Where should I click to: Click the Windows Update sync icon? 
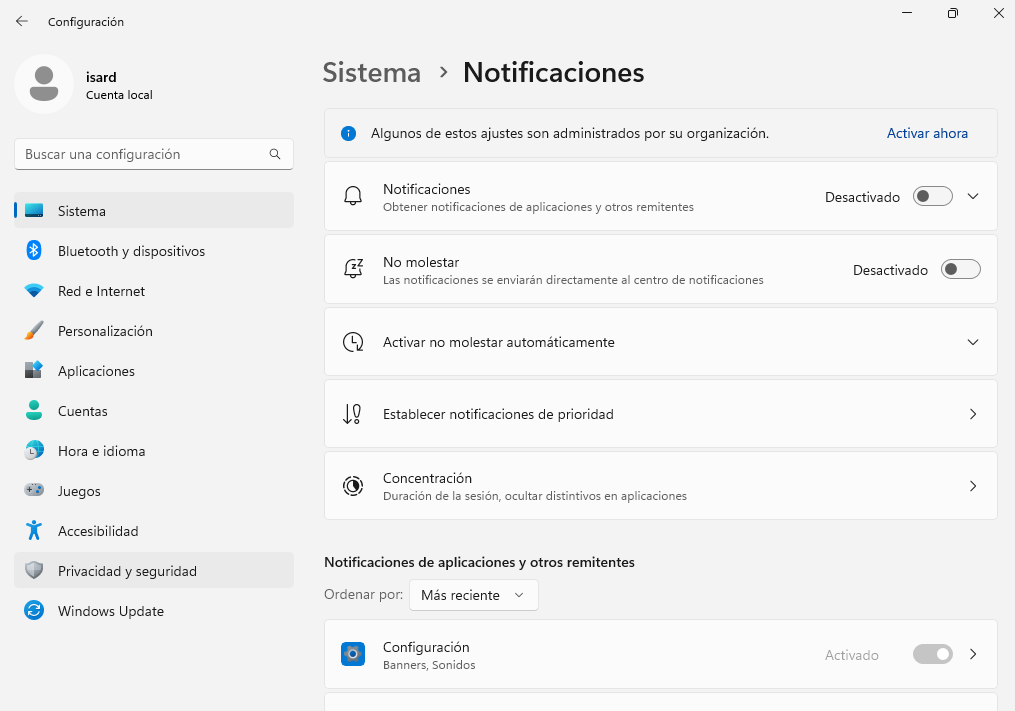[x=34, y=611]
